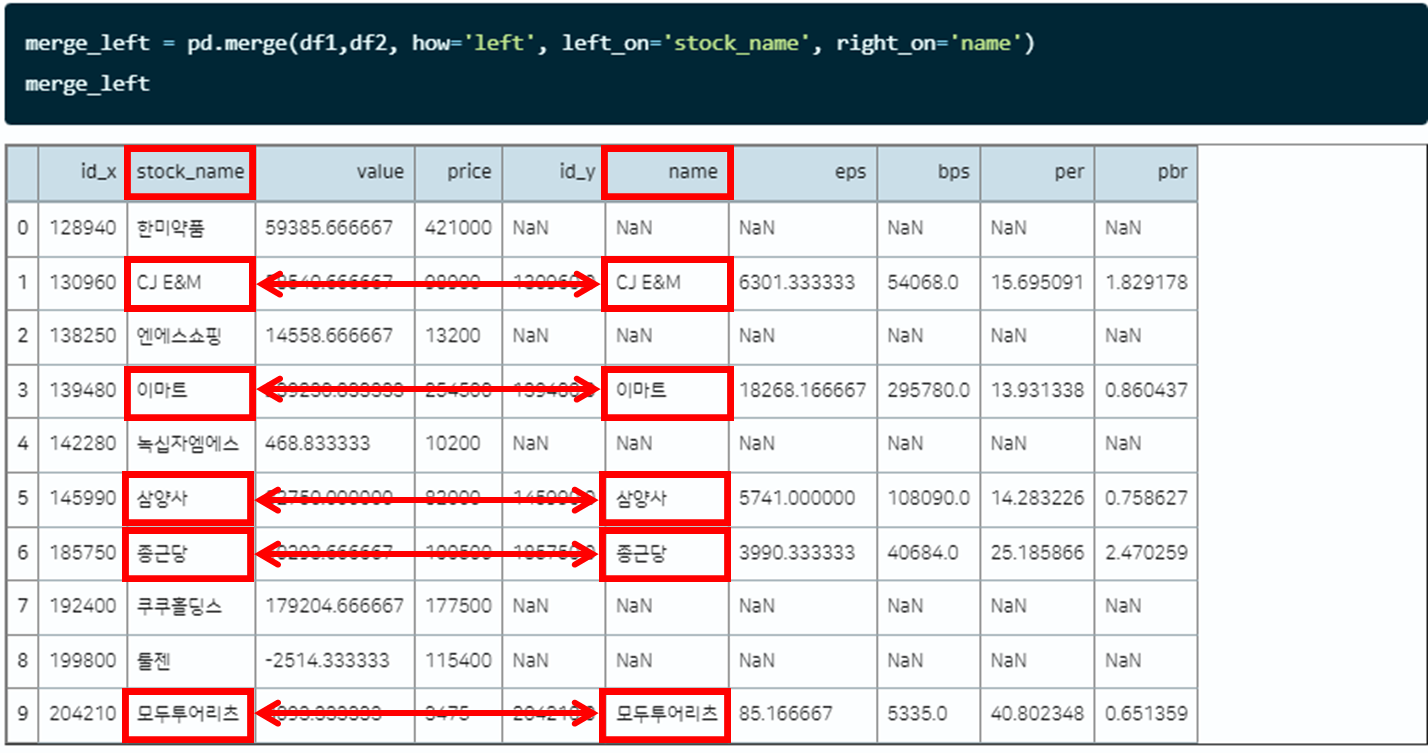Select id_x cell 139480
Screen dimensions: 1428x753
coord(82,390)
